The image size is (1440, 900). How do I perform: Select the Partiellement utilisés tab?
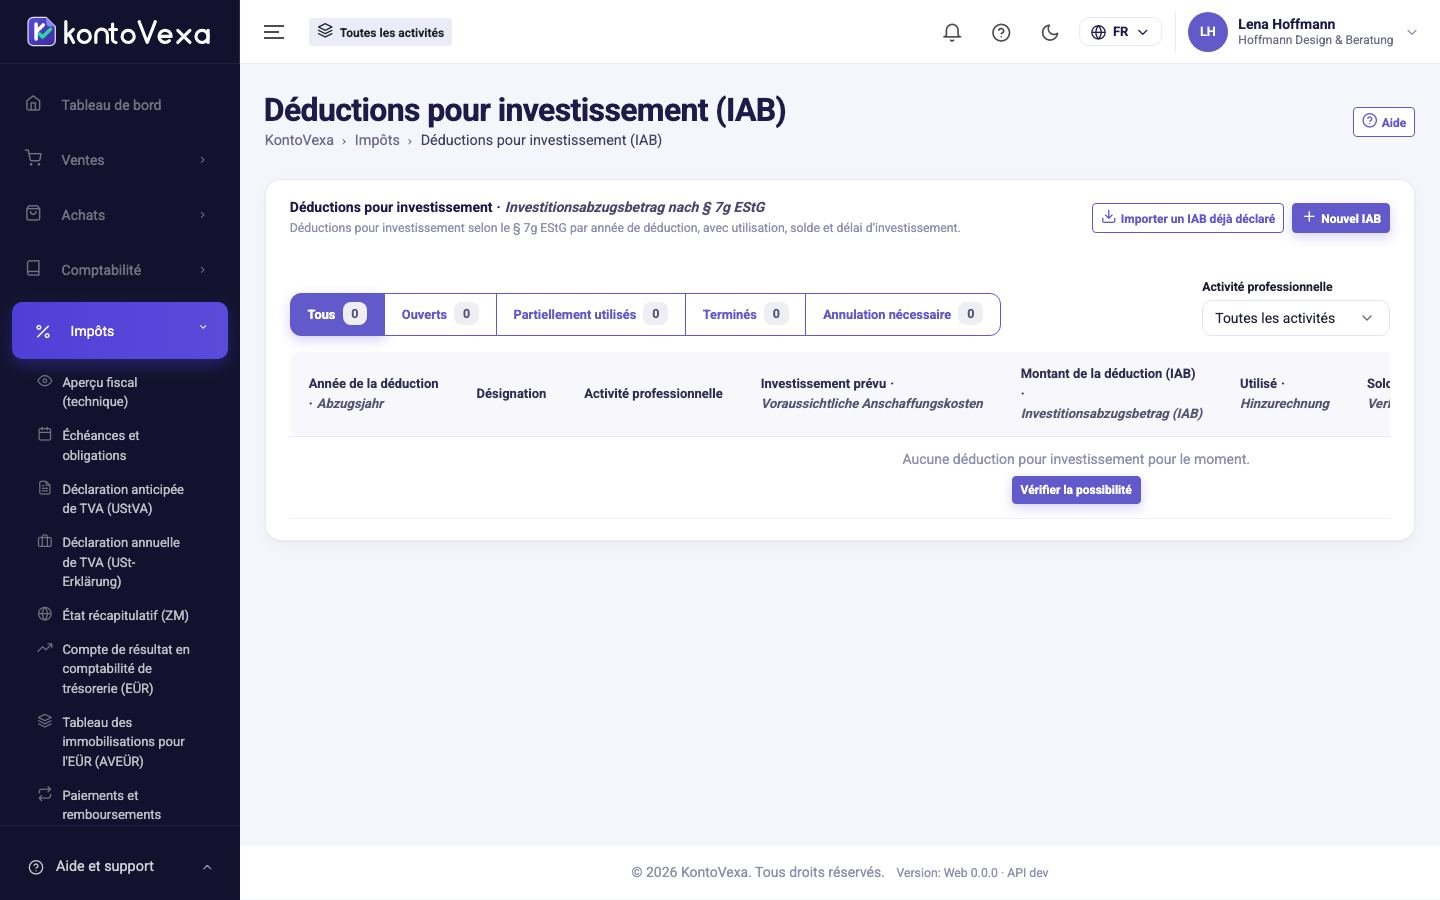tap(590, 314)
